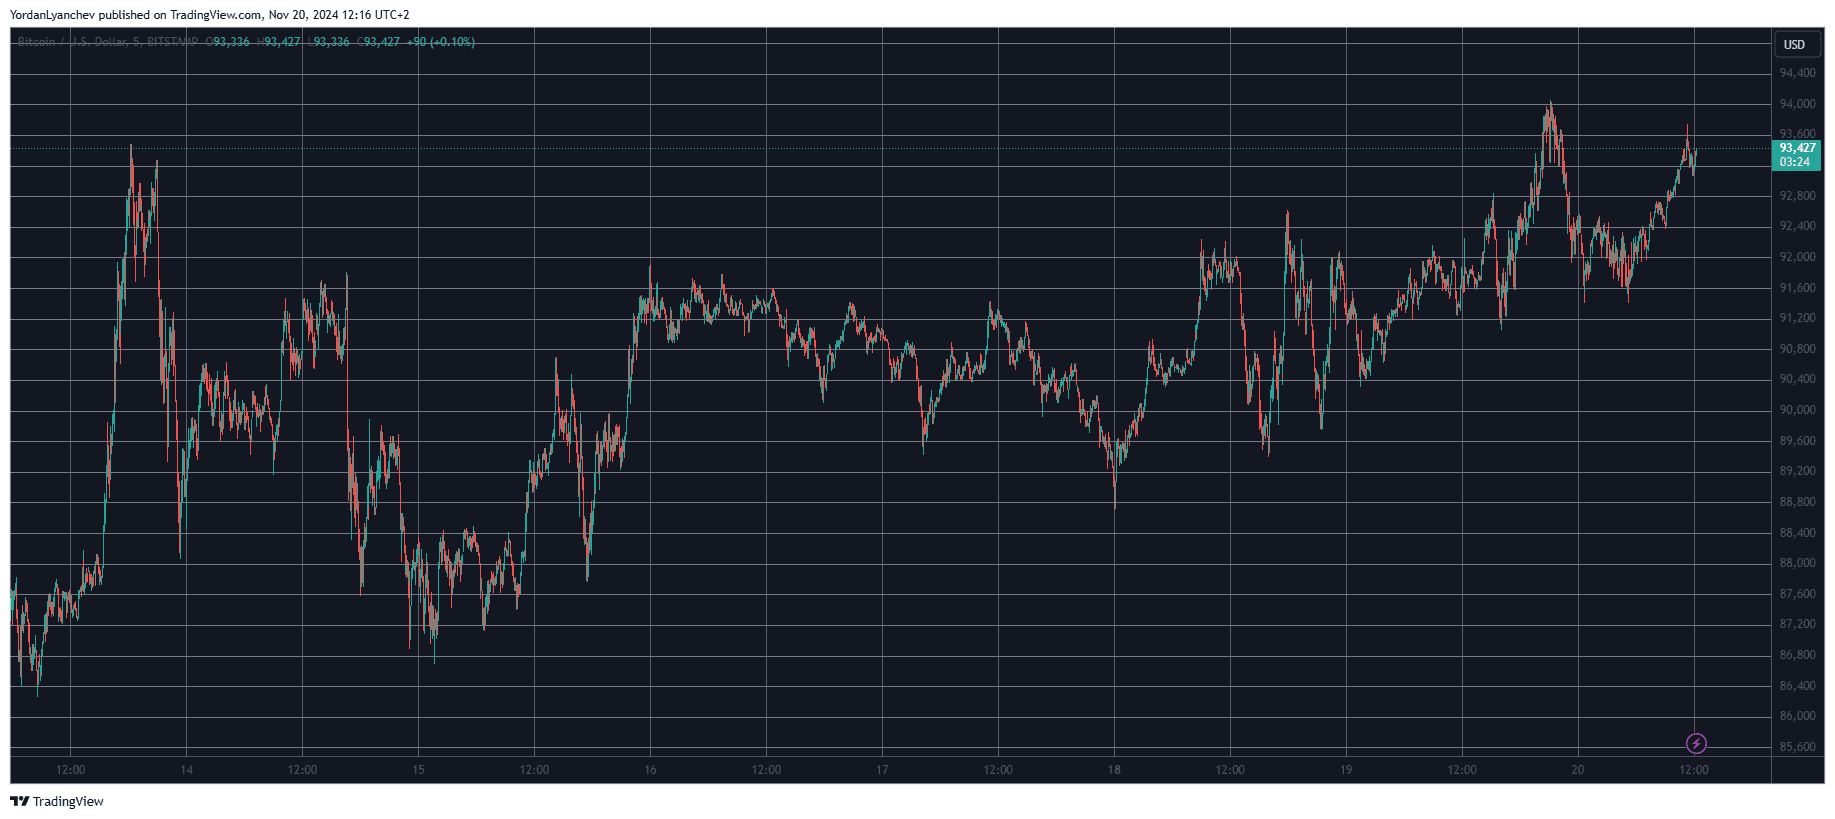Click the 03:24 bar countdown timer
Screen dimensions: 1835x819
pyautogui.click(x=1797, y=162)
